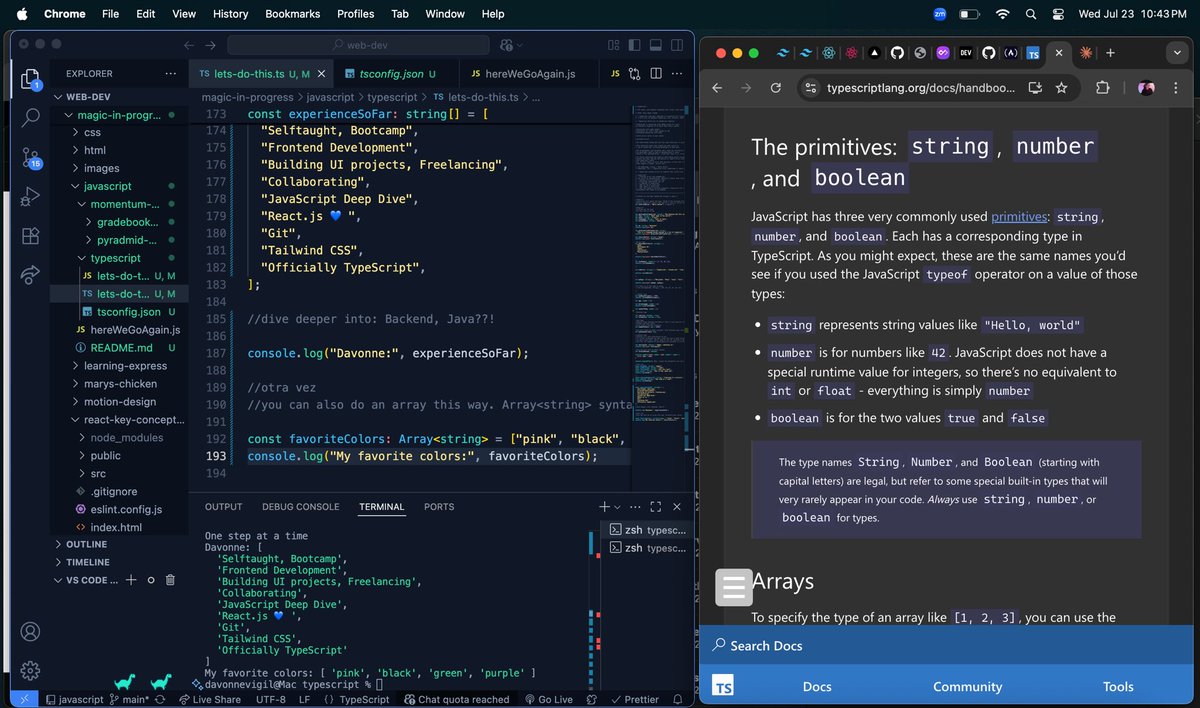The height and width of the screenshot is (708, 1200).
Task: Open the OUTPUT panel tab
Action: point(223,507)
